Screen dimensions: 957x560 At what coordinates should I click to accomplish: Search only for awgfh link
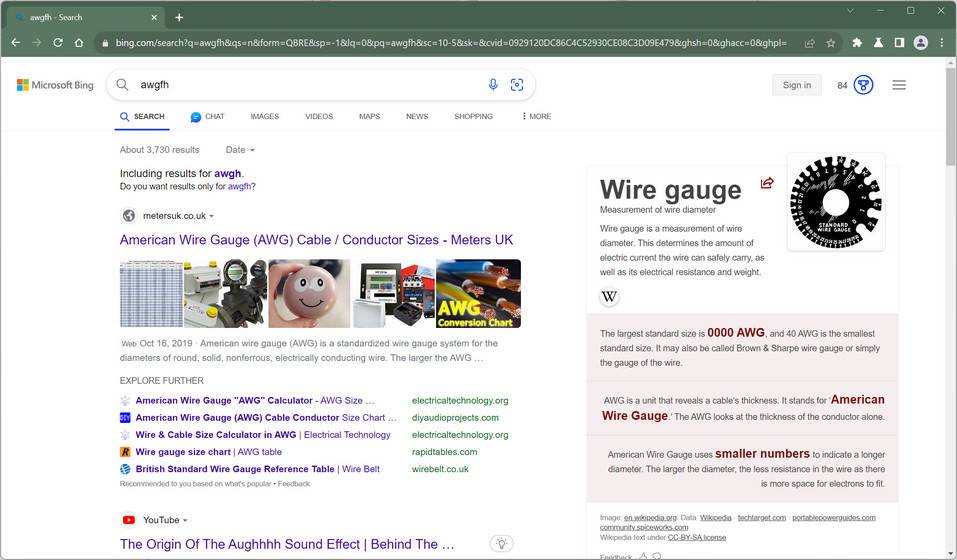(239, 187)
